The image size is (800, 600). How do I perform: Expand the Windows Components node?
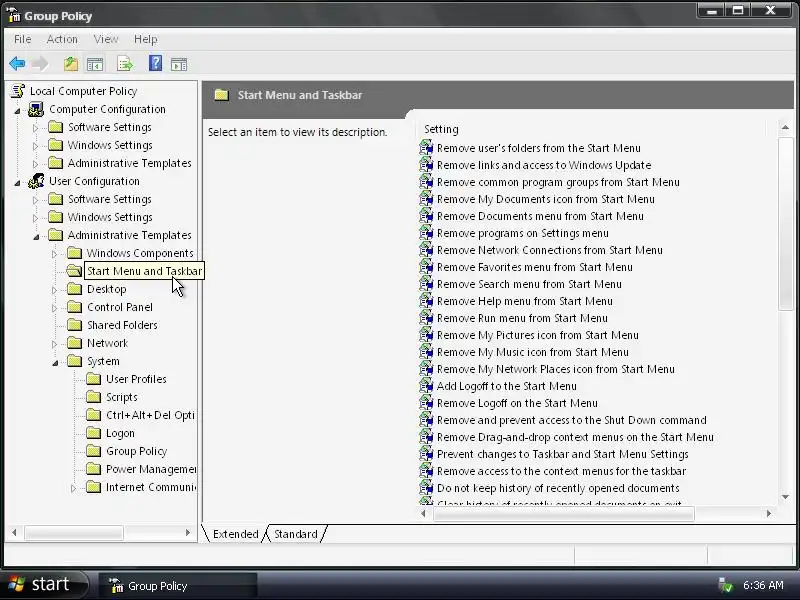[x=54, y=254]
